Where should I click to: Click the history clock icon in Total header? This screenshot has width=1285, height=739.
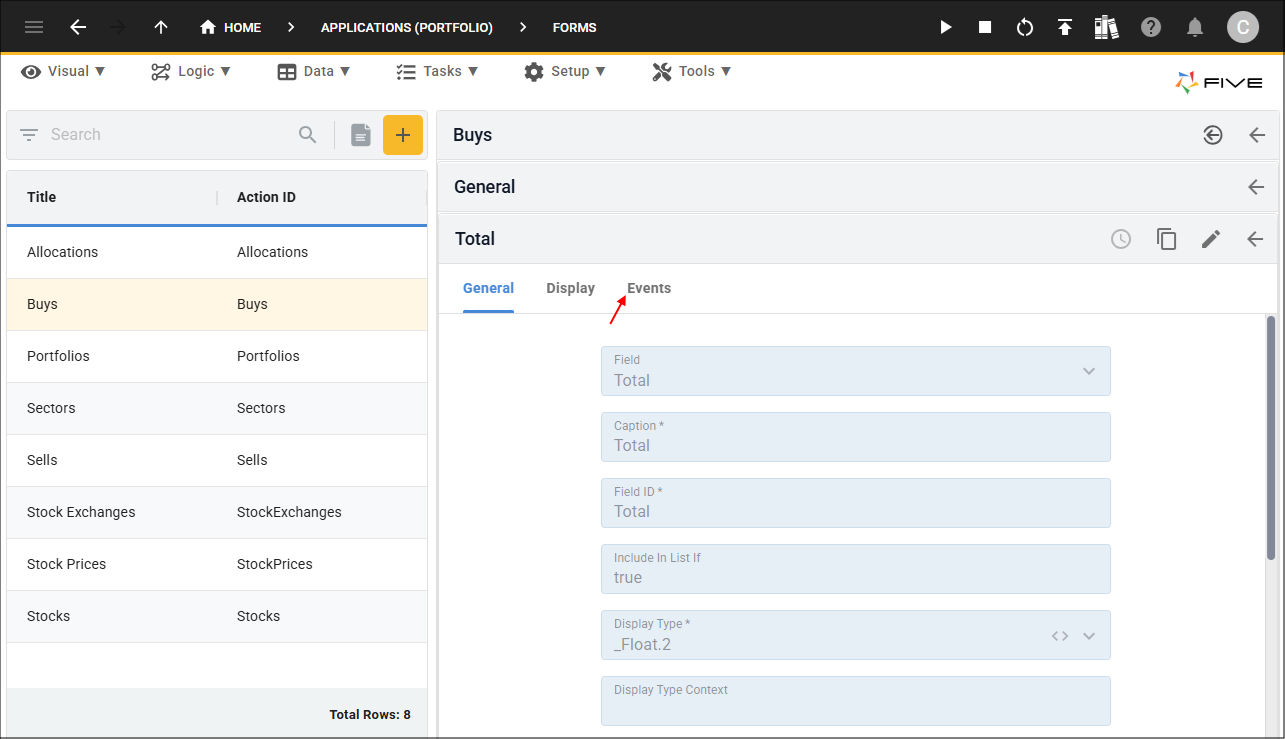1121,239
